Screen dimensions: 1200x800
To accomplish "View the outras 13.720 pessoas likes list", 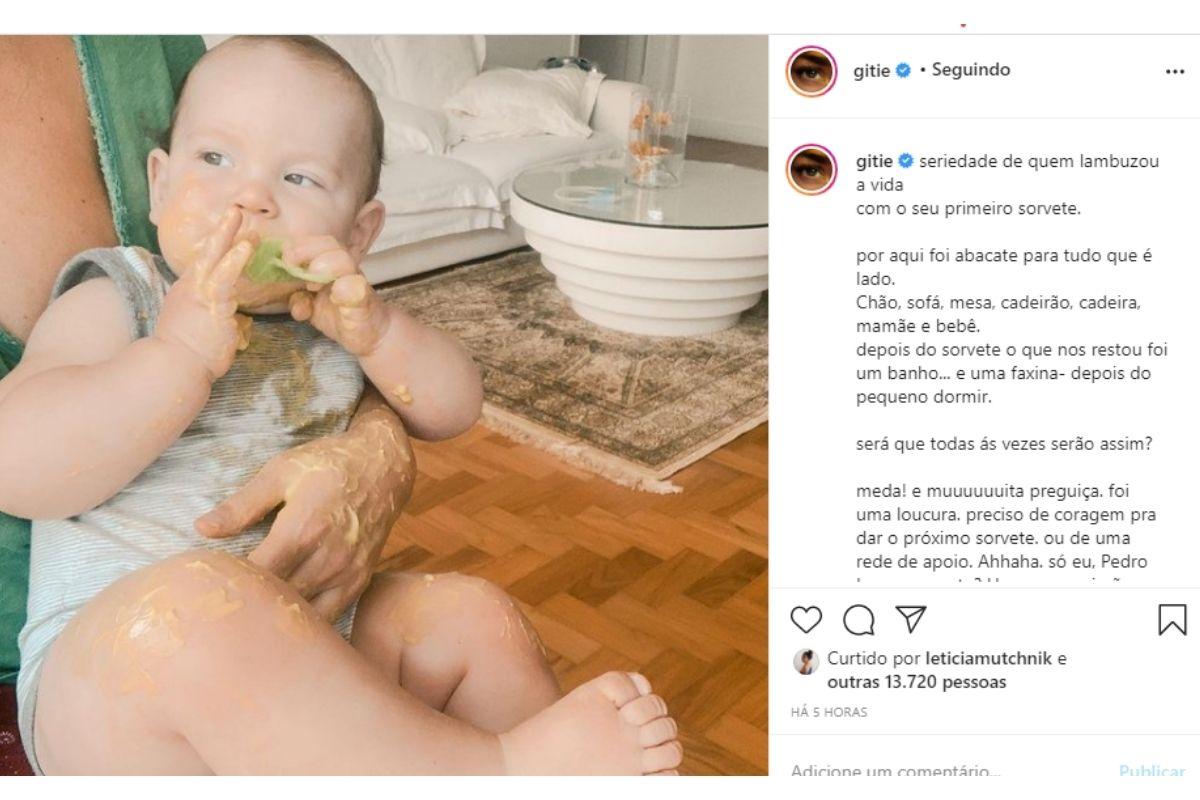I will pos(917,683).
